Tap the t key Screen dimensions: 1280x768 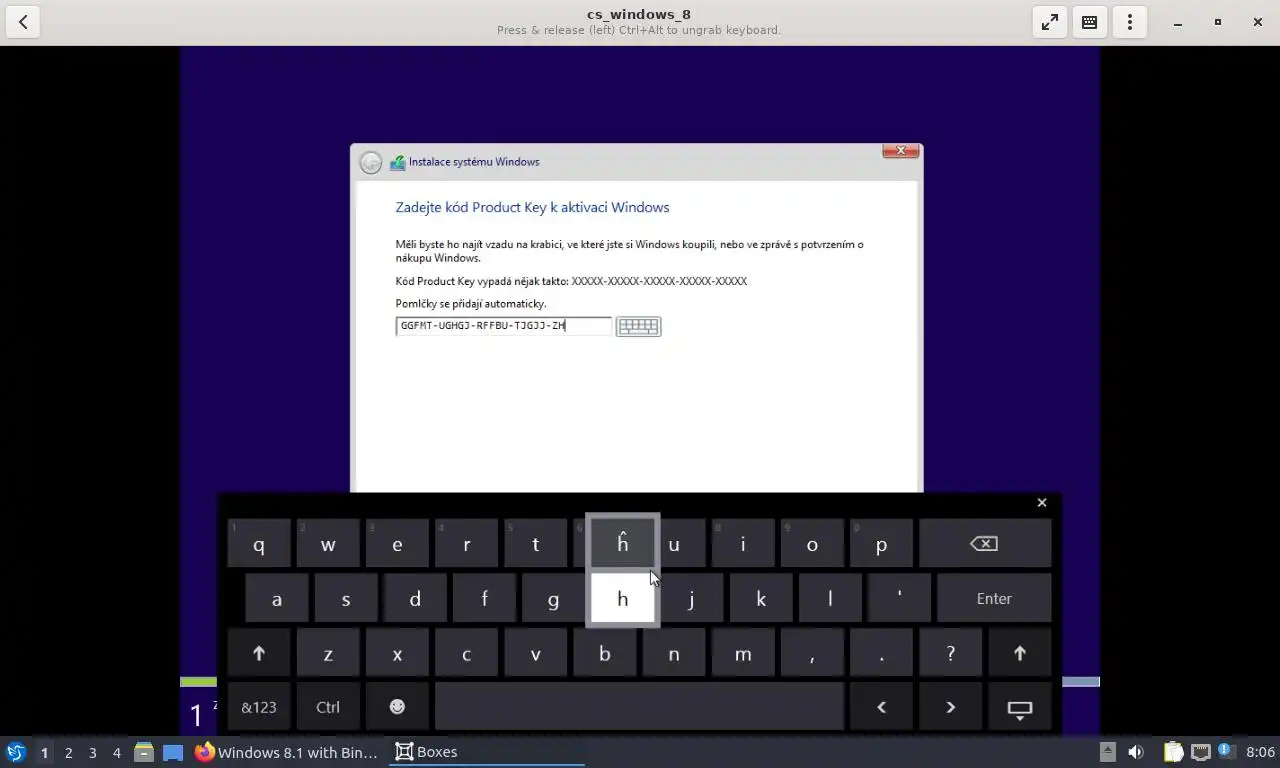point(535,544)
